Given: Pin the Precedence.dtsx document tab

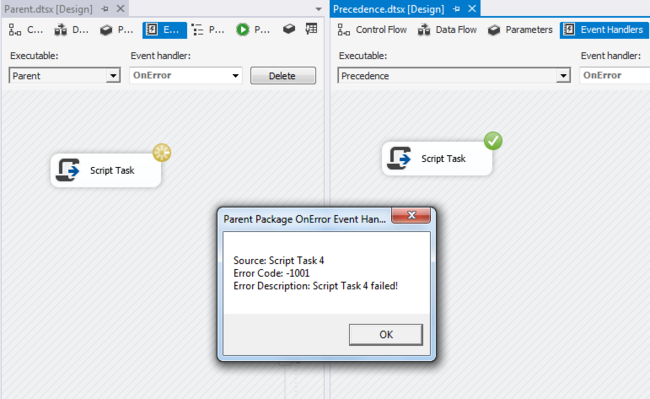Looking at the screenshot, I should click(457, 9).
